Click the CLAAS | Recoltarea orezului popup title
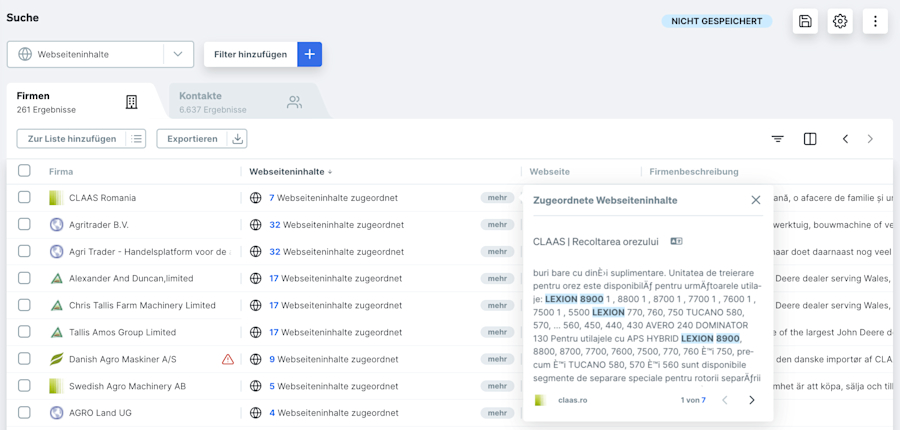The height and width of the screenshot is (430, 900). click(x=596, y=242)
